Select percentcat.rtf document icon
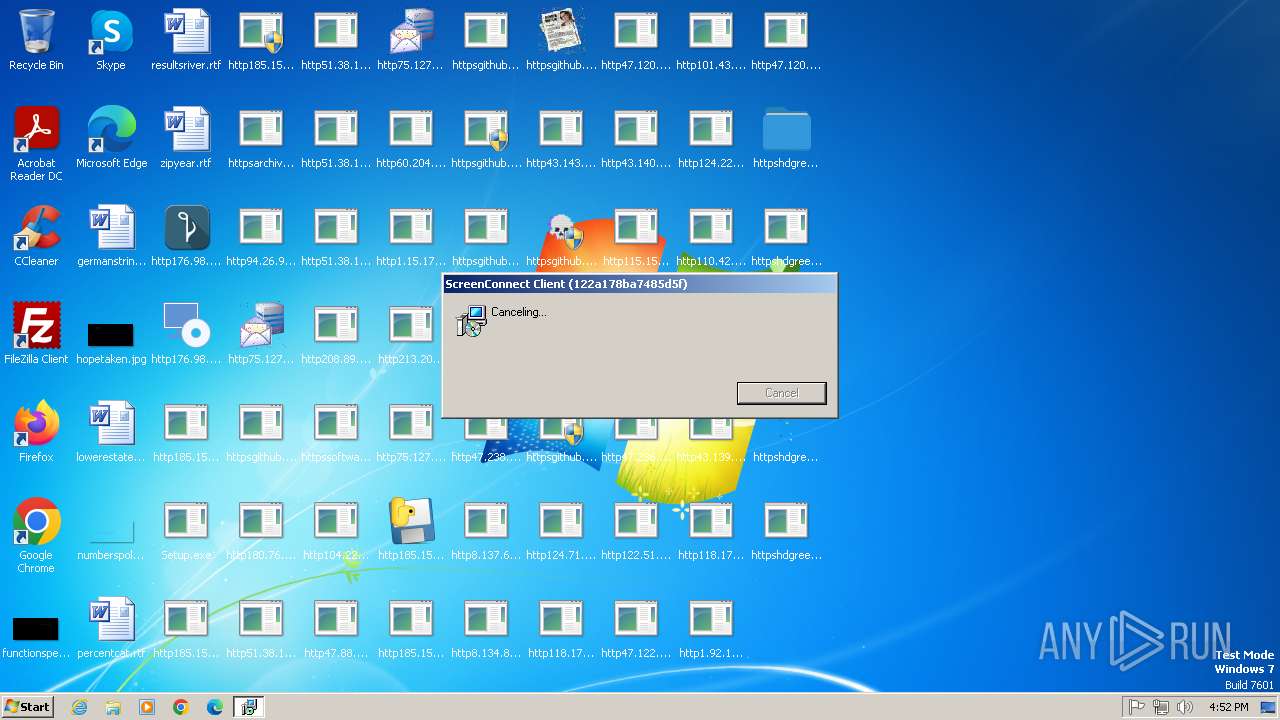The width and height of the screenshot is (1280, 720). (111, 628)
